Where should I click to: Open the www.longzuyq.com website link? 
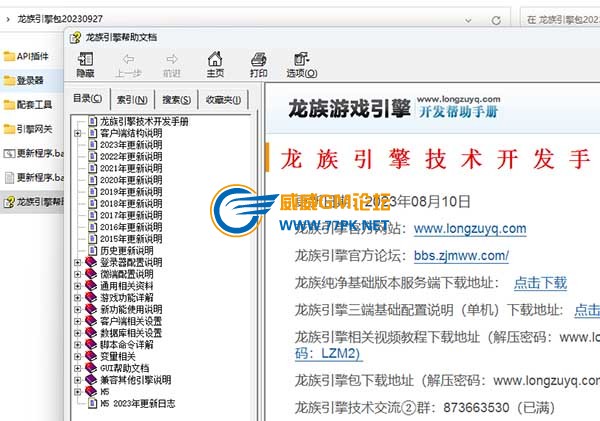point(470,228)
